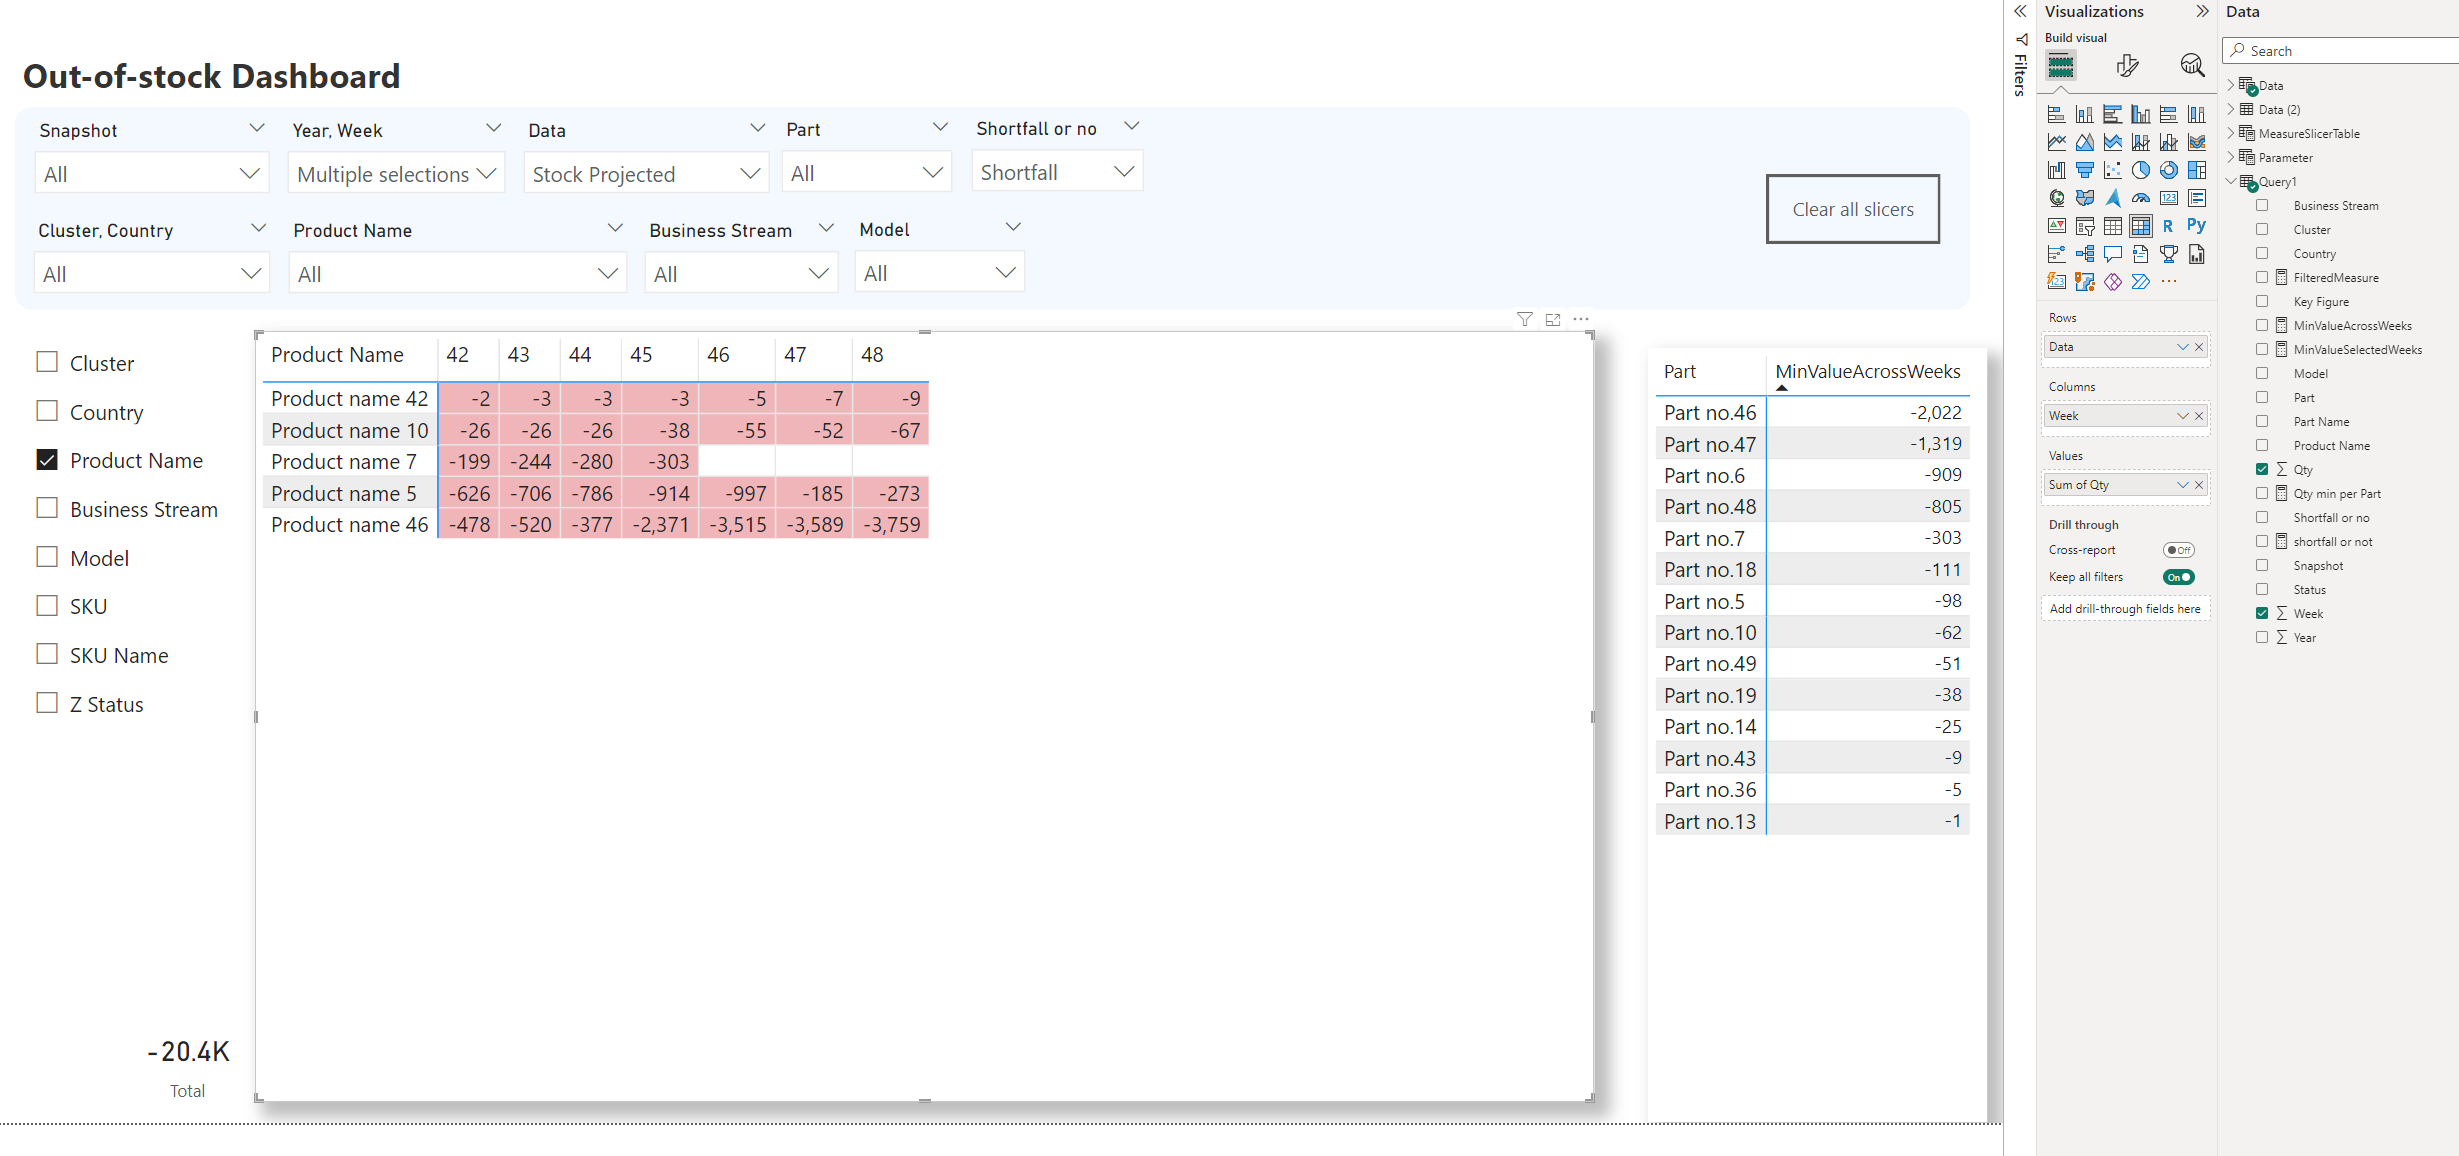Insert the Q&A visual
The width and height of the screenshot is (2459, 1156).
2112,254
